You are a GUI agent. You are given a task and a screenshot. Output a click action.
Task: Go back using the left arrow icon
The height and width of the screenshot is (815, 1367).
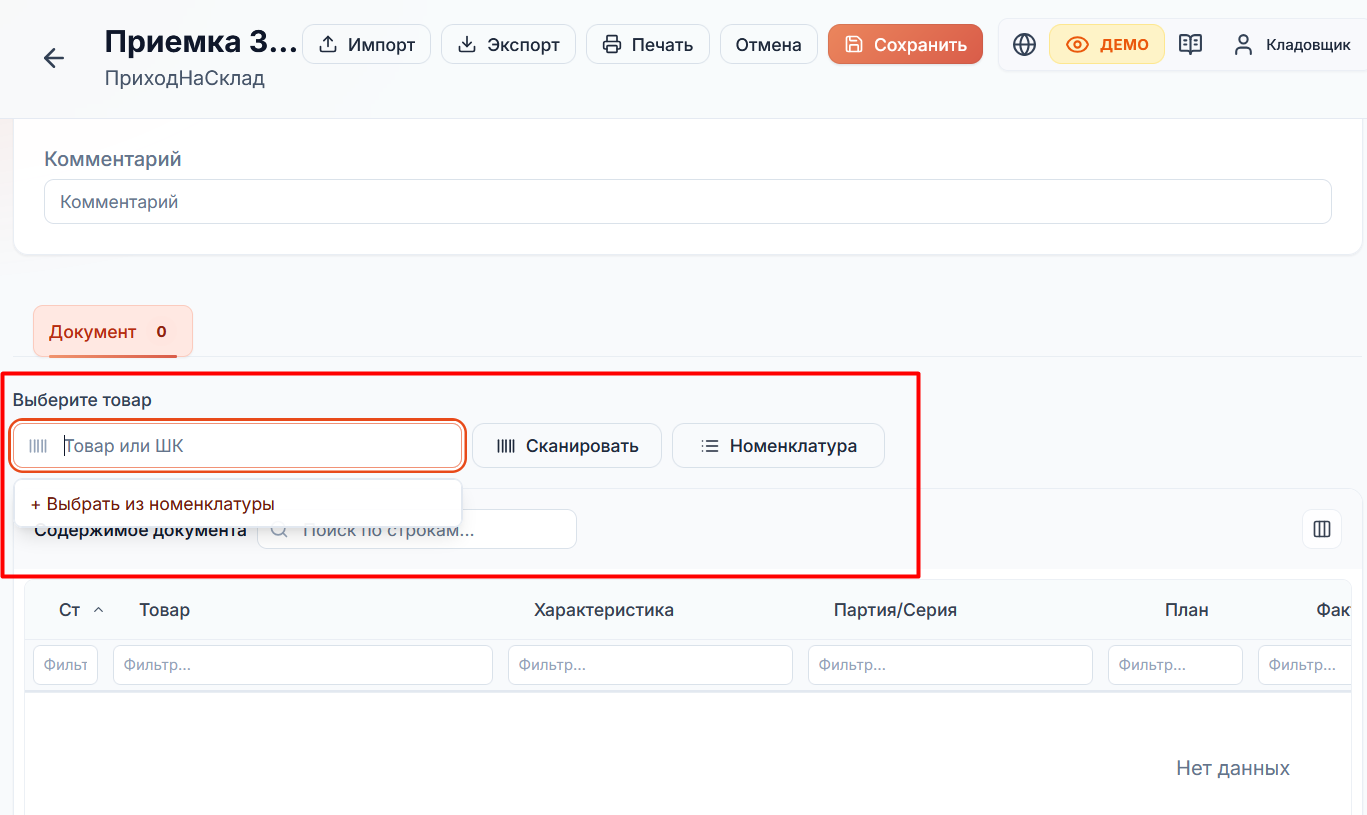[x=54, y=58]
